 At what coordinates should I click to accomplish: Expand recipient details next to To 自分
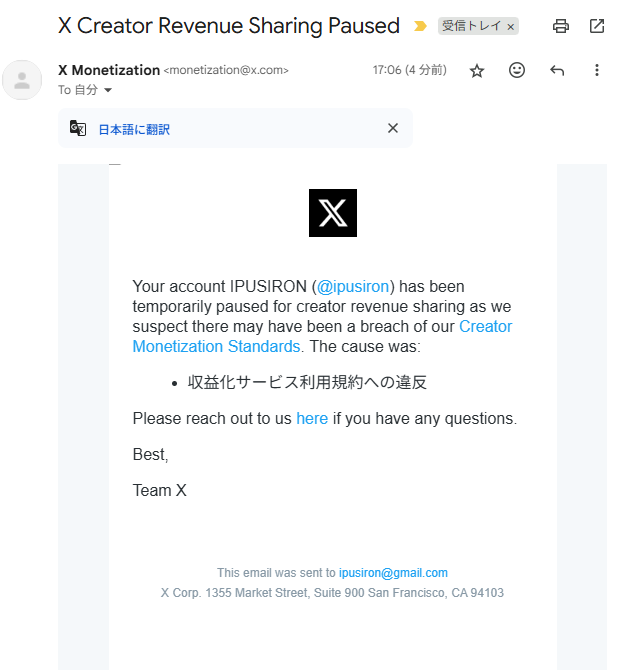(x=108, y=90)
